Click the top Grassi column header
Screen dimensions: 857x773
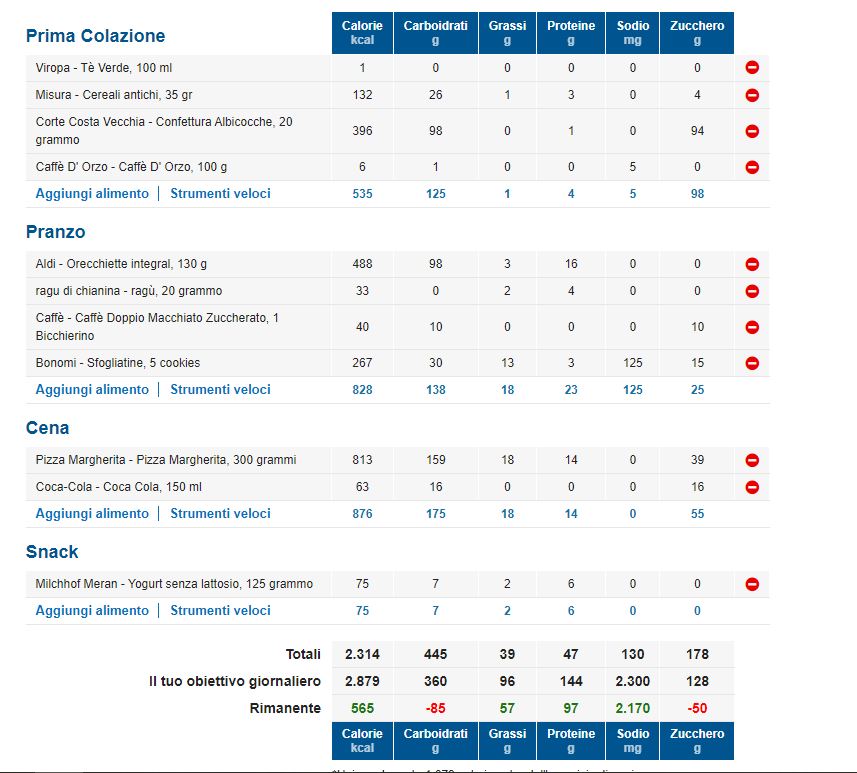507,33
